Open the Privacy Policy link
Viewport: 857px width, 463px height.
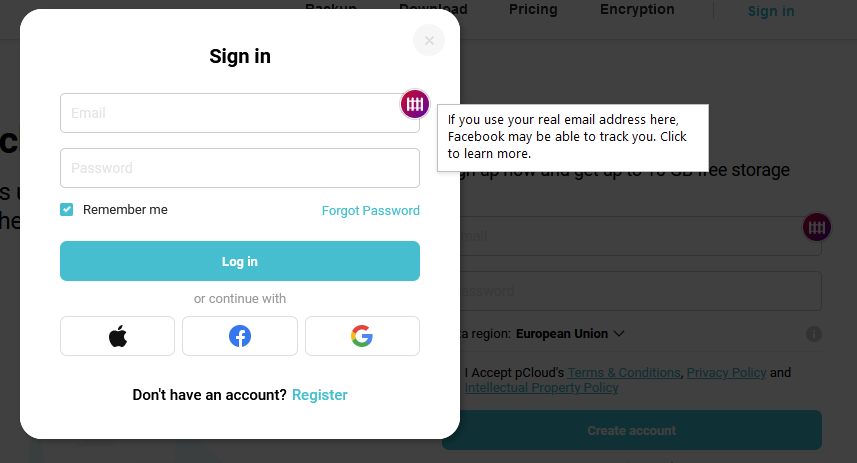click(x=726, y=372)
